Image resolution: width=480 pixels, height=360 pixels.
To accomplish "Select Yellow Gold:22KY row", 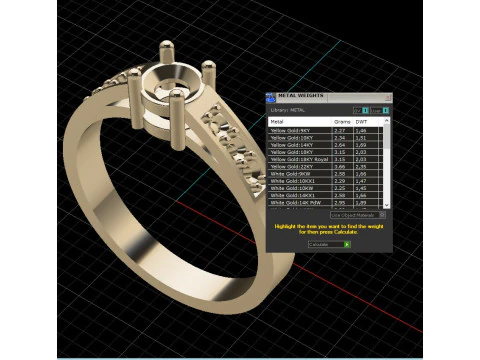I will pos(326,167).
